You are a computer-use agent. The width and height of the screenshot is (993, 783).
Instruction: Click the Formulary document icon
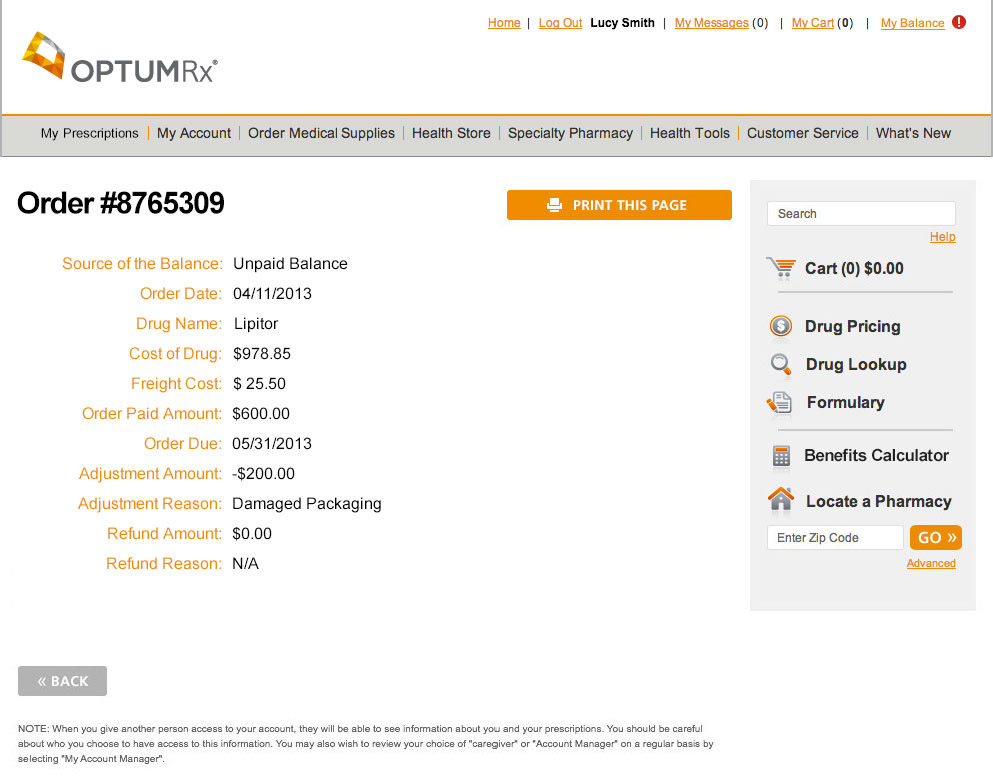click(779, 403)
